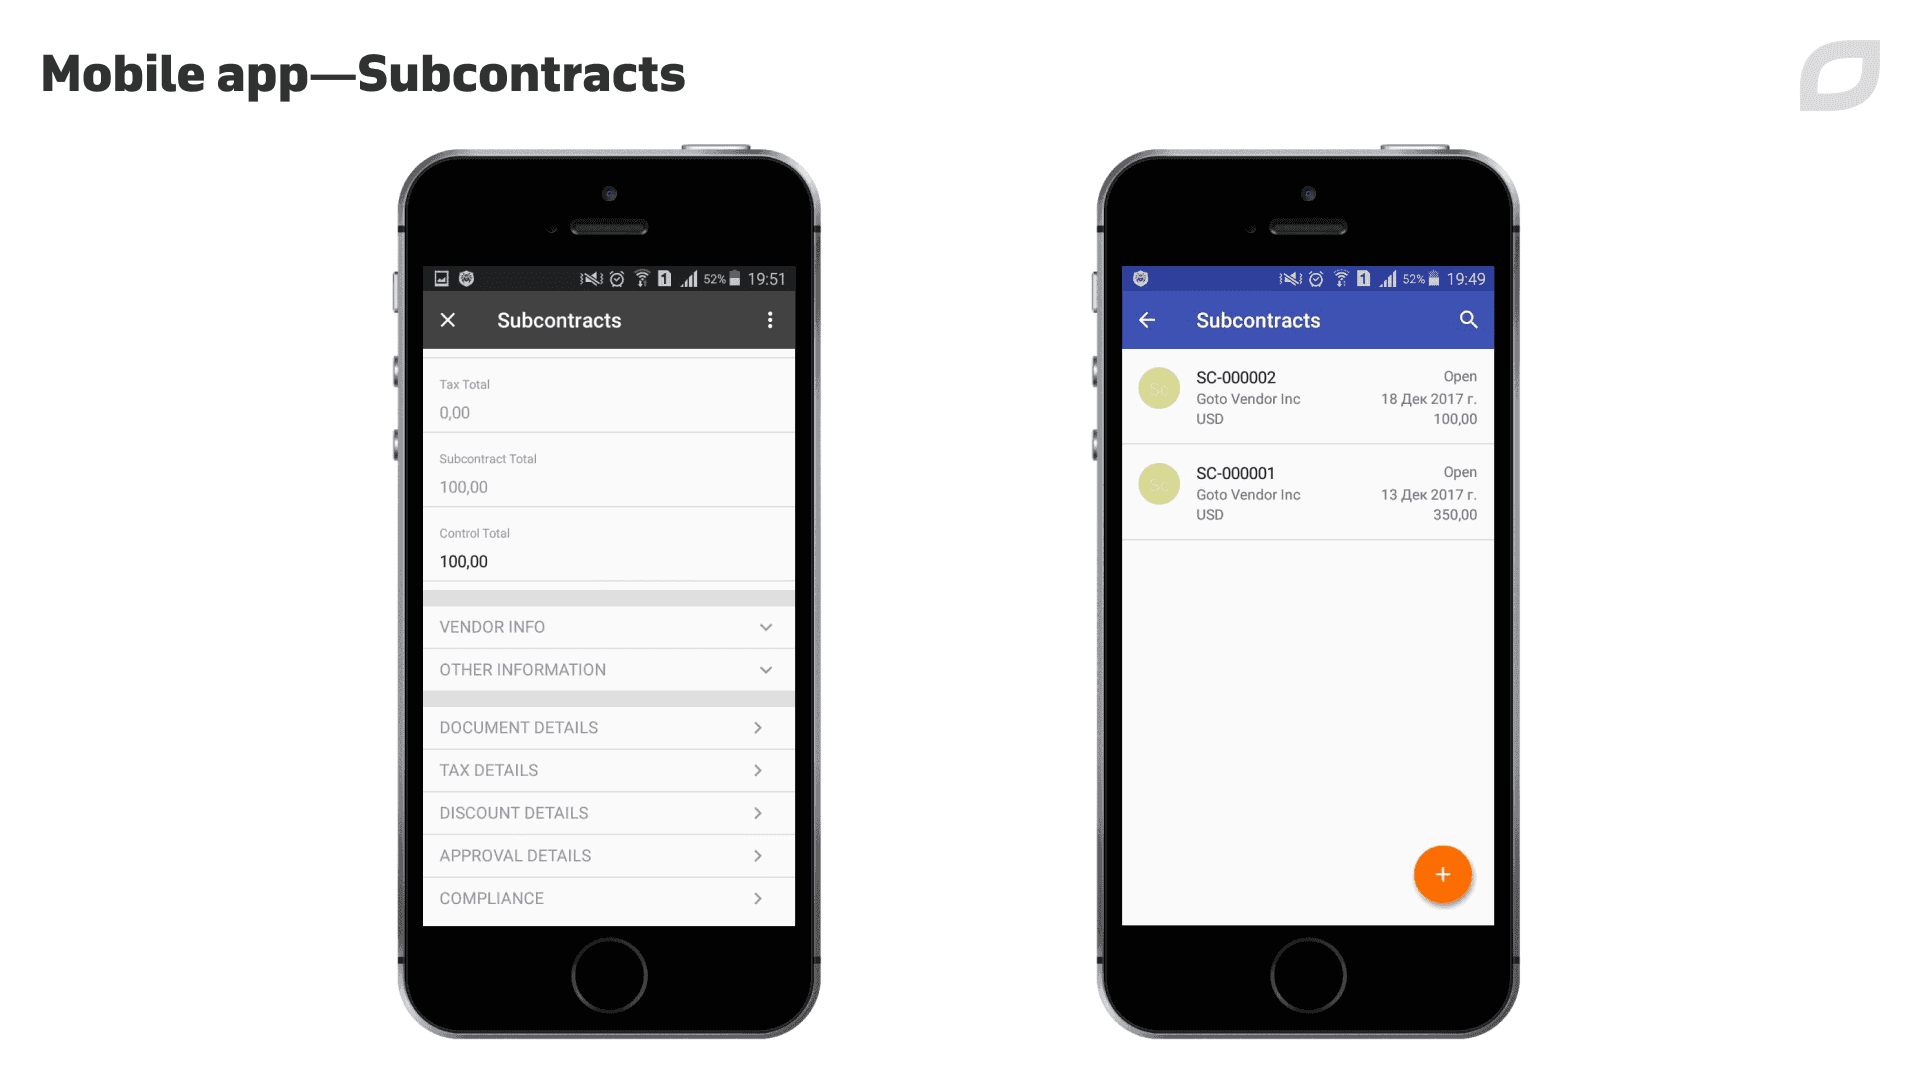Expand the VENDOR INFO section
Viewport: 1920px width, 1080px height.
click(x=607, y=625)
